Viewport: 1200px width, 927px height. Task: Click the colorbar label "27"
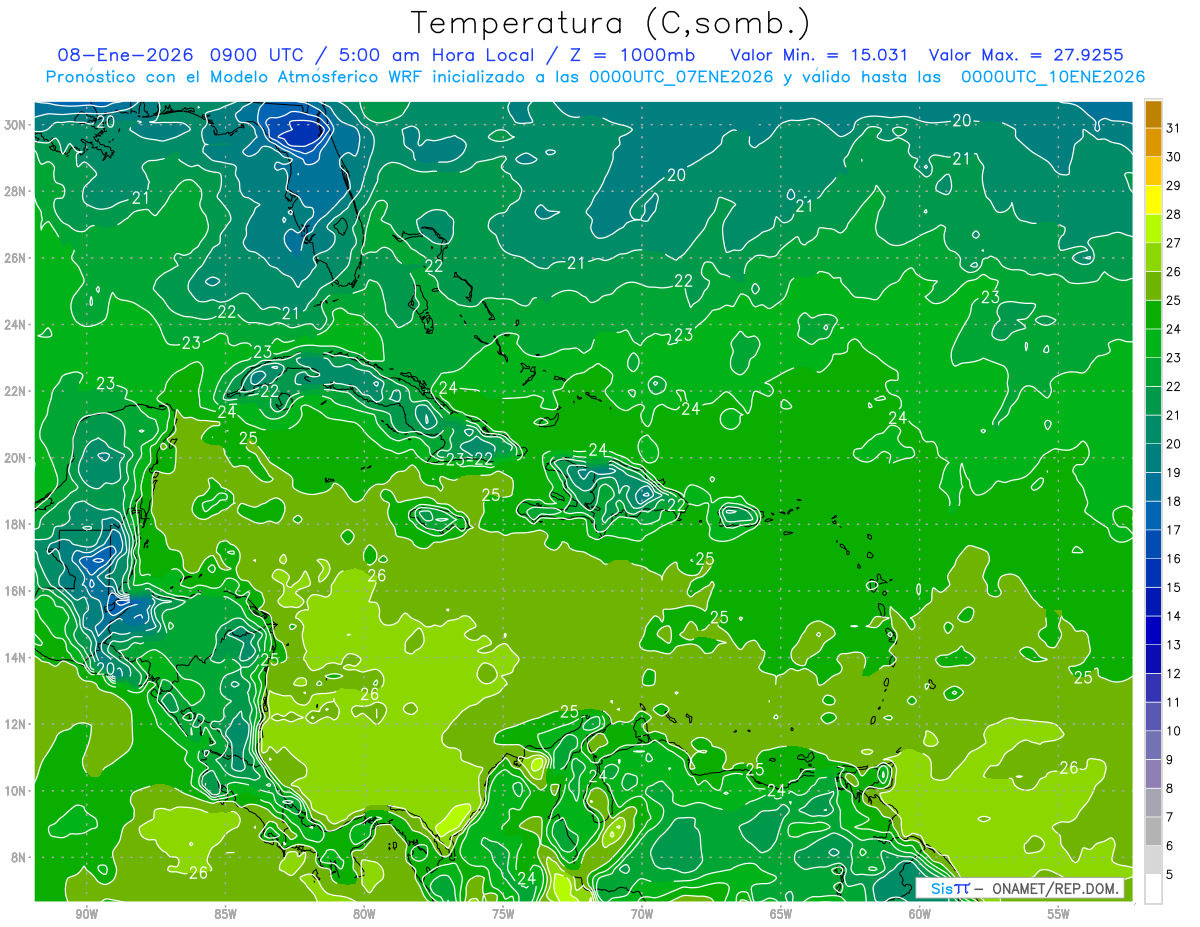[1173, 243]
